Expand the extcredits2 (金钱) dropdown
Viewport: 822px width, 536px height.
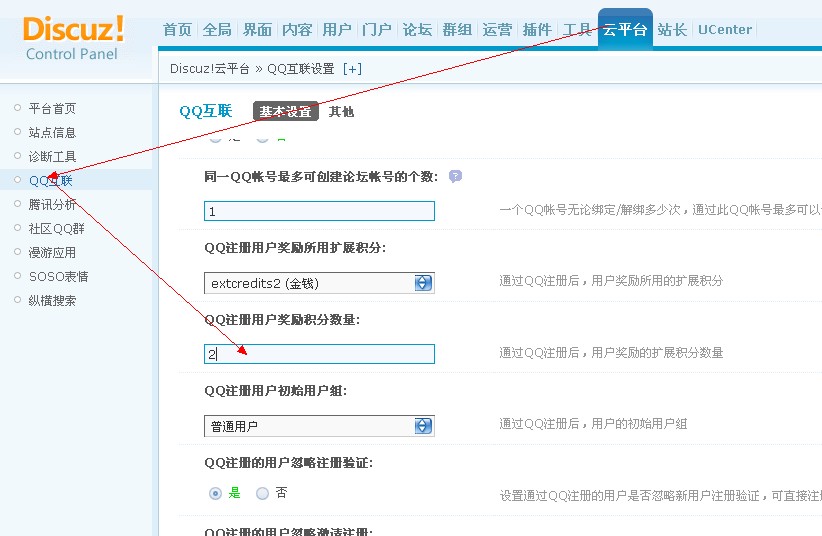click(x=319, y=283)
